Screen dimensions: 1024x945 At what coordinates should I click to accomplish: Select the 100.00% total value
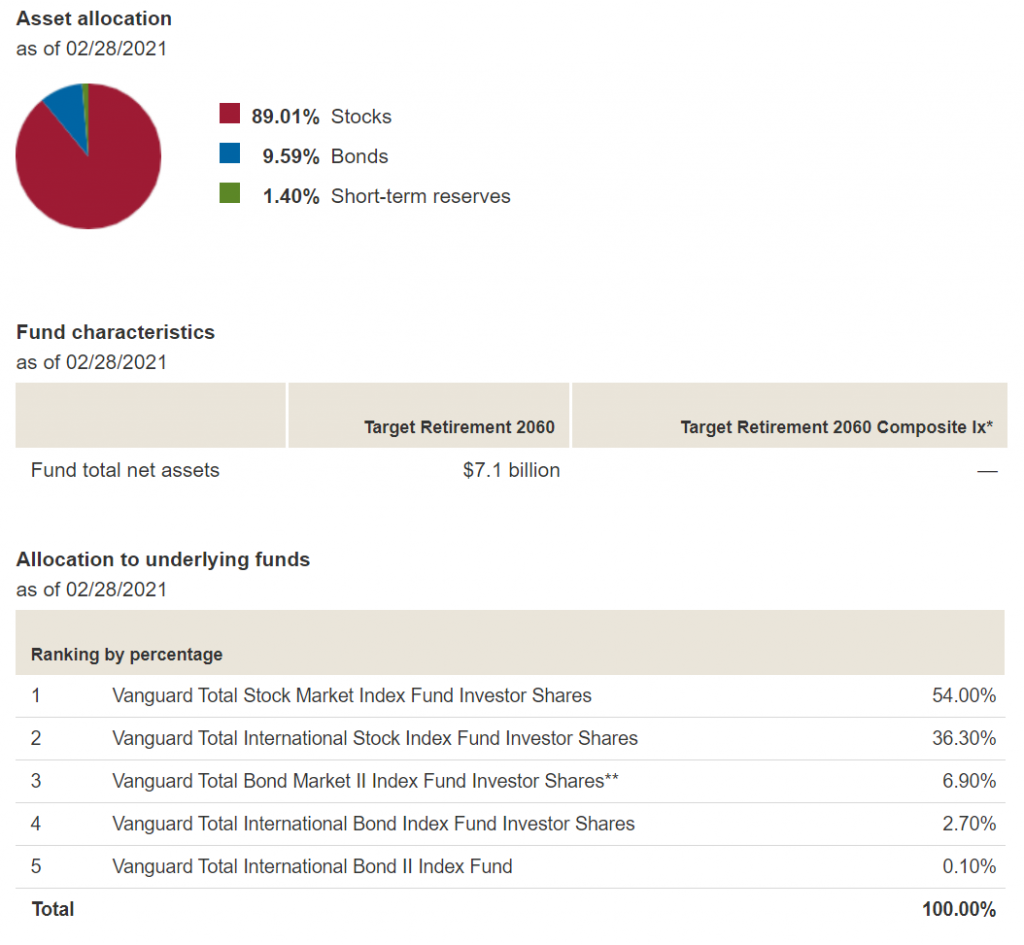(959, 909)
